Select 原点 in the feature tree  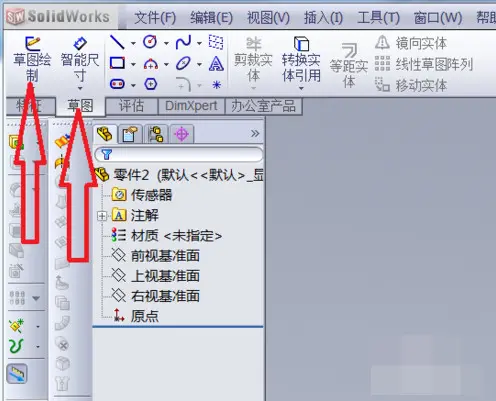click(x=136, y=316)
